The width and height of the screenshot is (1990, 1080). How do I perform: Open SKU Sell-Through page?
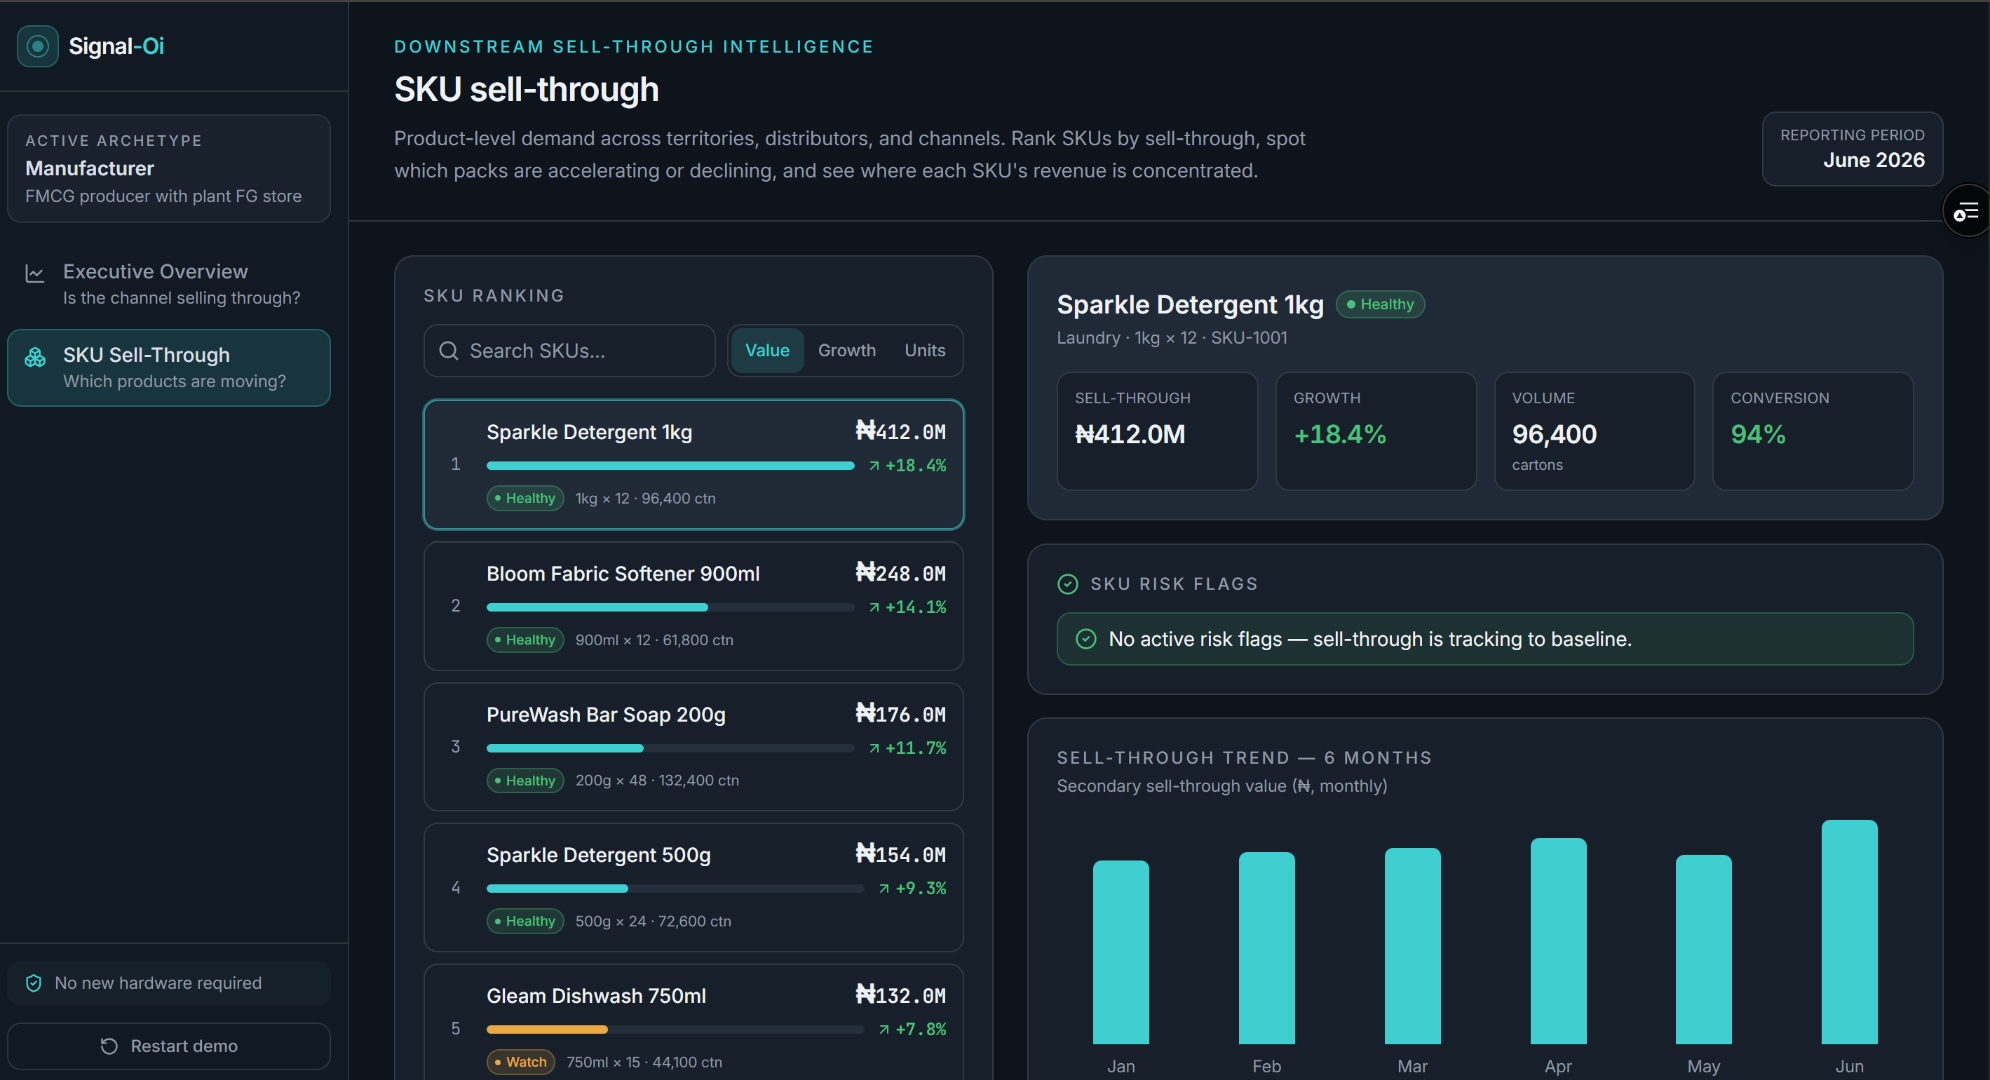(x=169, y=368)
